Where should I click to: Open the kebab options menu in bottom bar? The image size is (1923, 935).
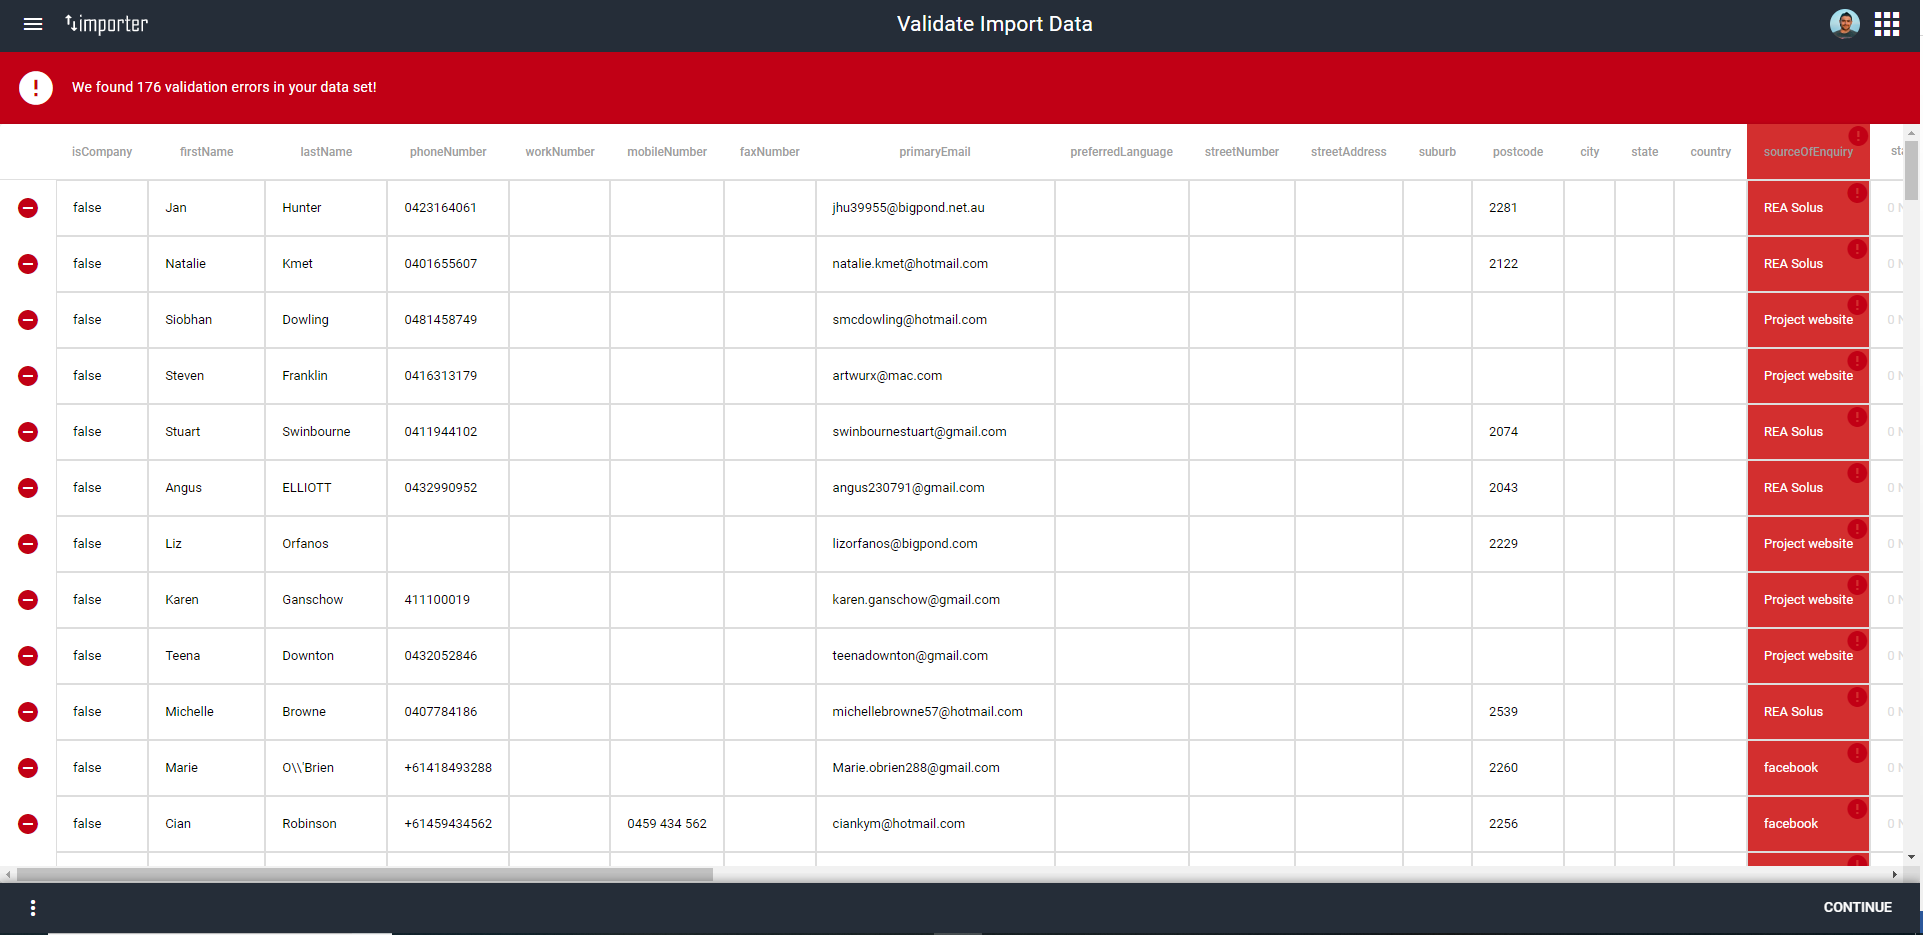pos(32,907)
